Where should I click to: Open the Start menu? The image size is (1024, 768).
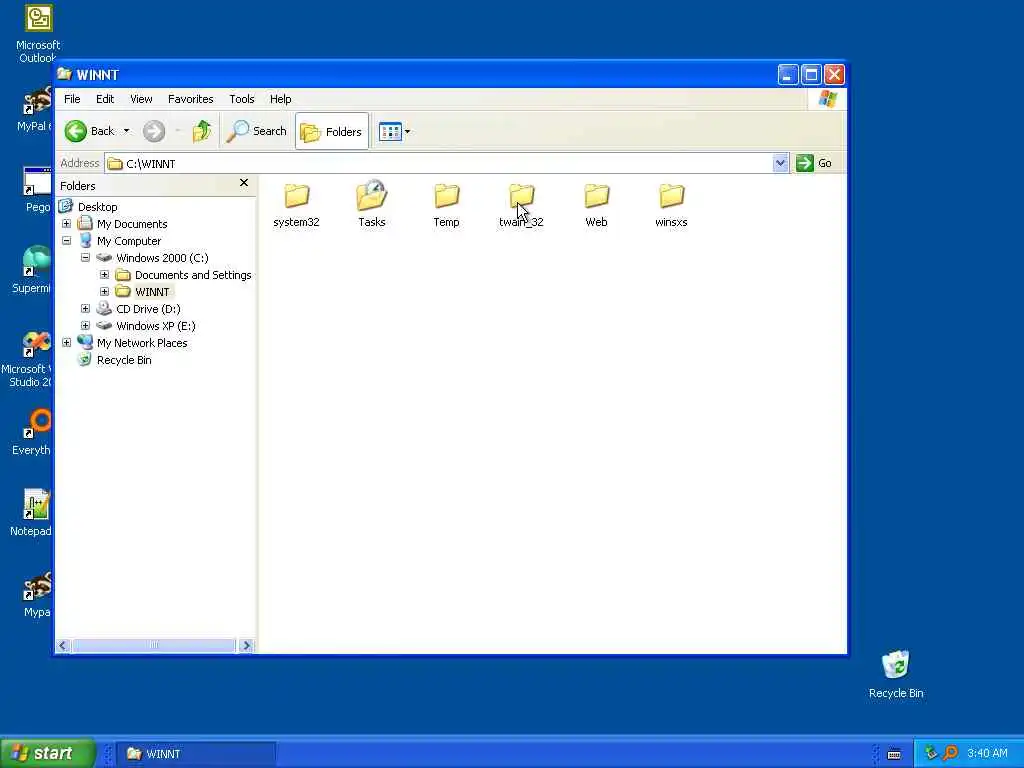48,753
